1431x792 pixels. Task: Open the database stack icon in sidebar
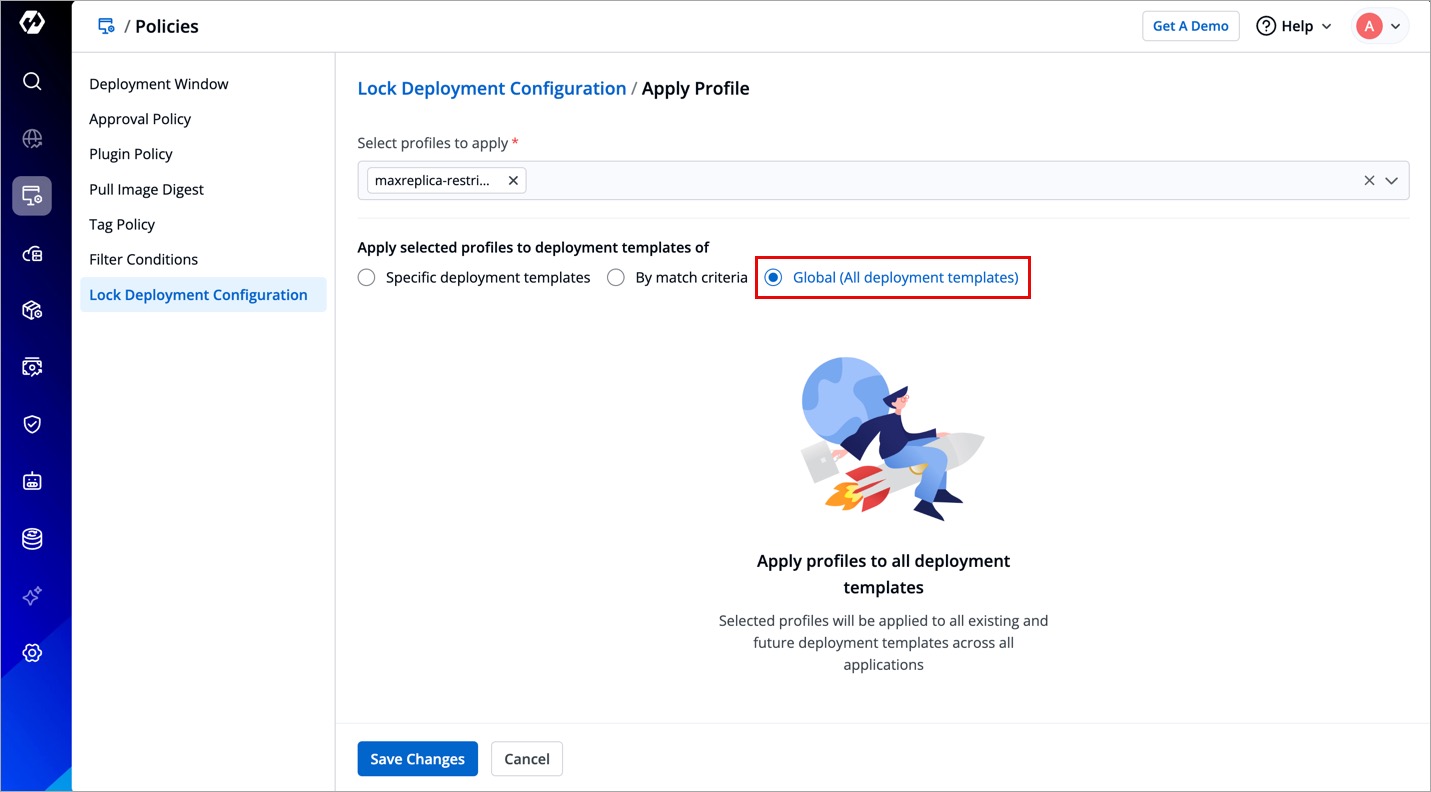[x=32, y=539]
